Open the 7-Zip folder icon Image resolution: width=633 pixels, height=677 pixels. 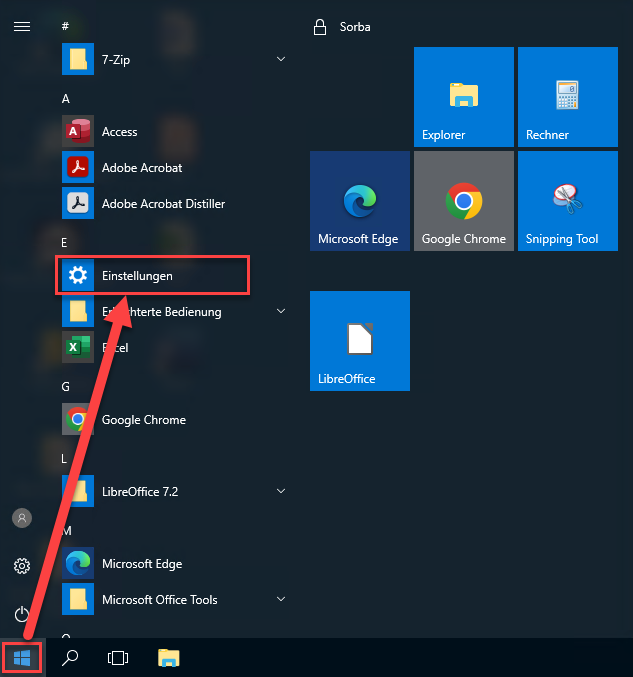tap(78, 59)
